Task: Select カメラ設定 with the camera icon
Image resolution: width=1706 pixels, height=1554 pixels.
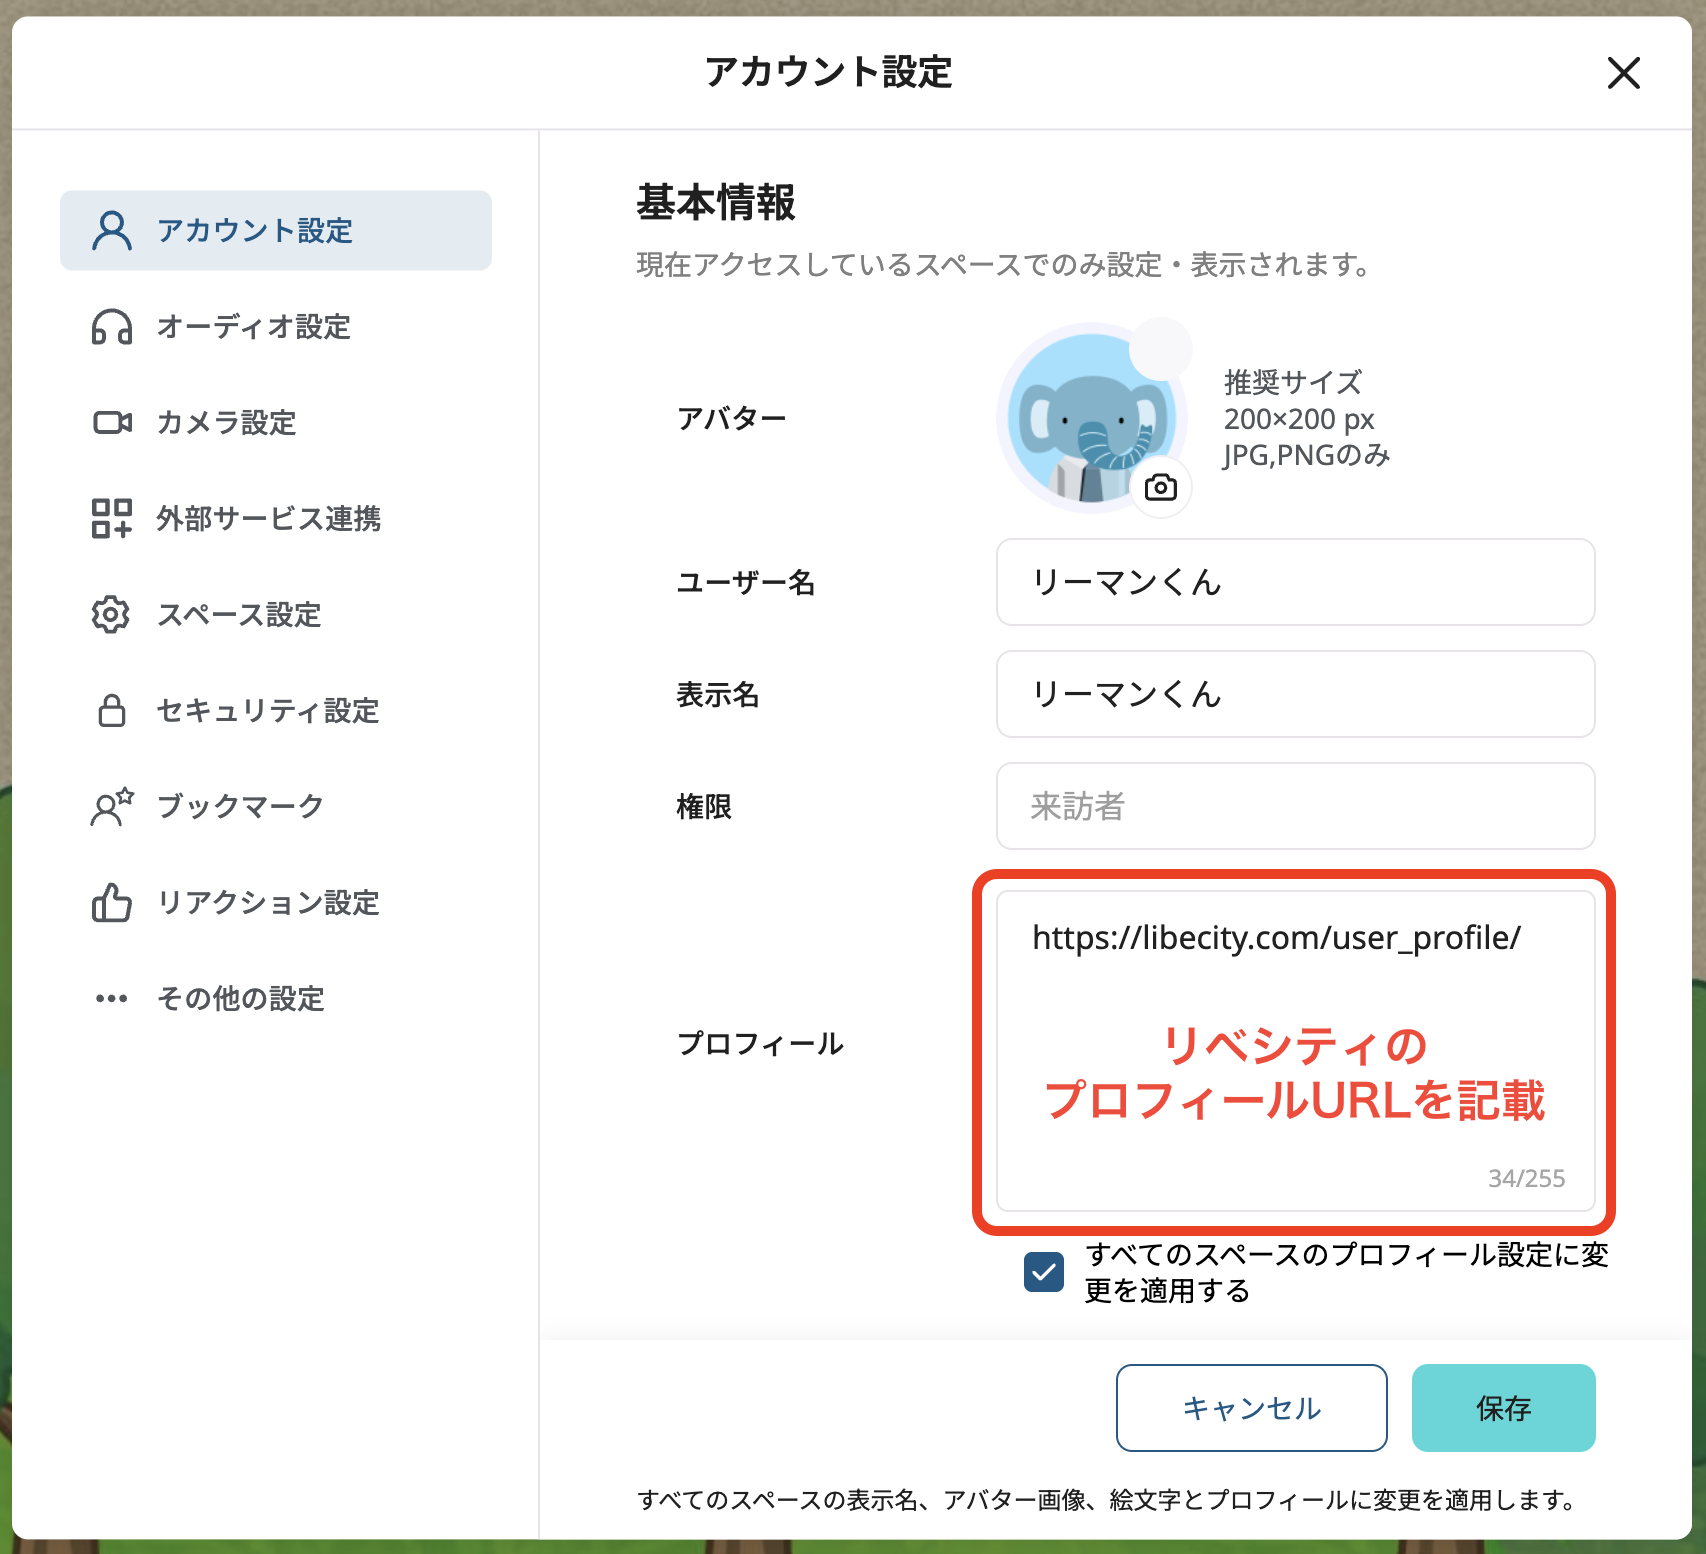Action: click(x=110, y=423)
